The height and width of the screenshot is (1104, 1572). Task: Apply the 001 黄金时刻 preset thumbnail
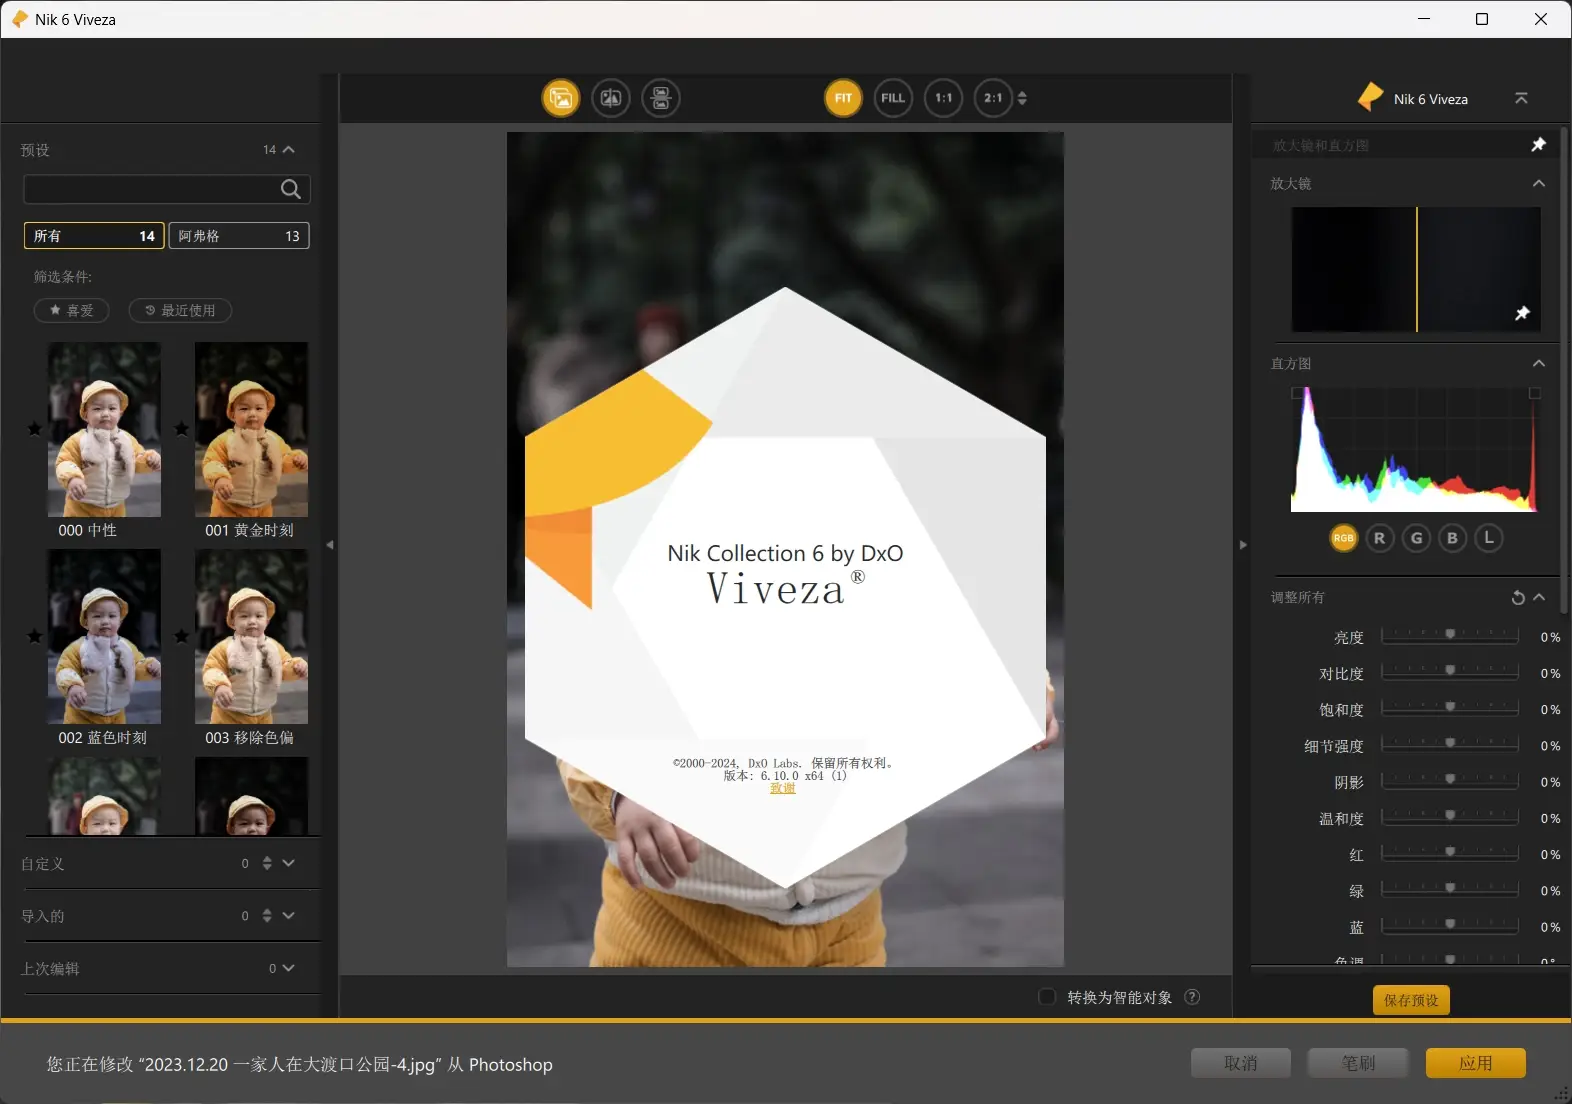point(251,429)
